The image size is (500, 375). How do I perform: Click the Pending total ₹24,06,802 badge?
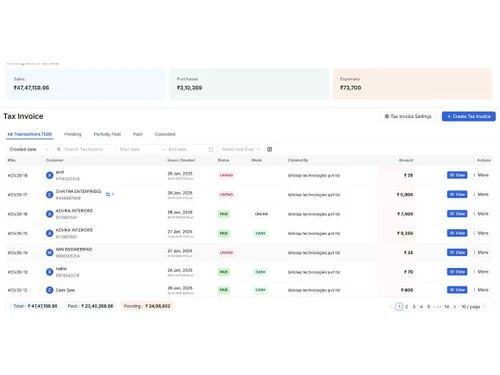[x=147, y=306]
